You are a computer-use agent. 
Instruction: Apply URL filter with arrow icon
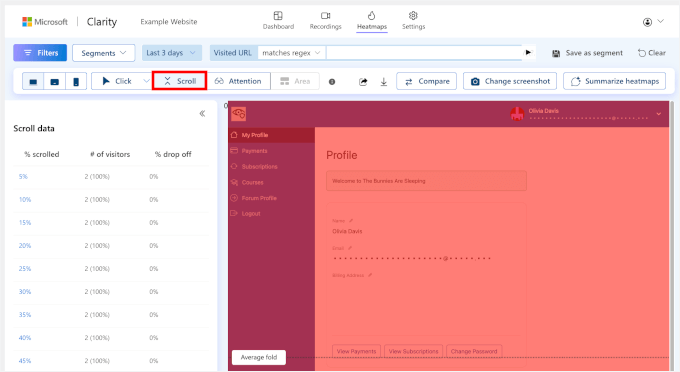(x=528, y=52)
